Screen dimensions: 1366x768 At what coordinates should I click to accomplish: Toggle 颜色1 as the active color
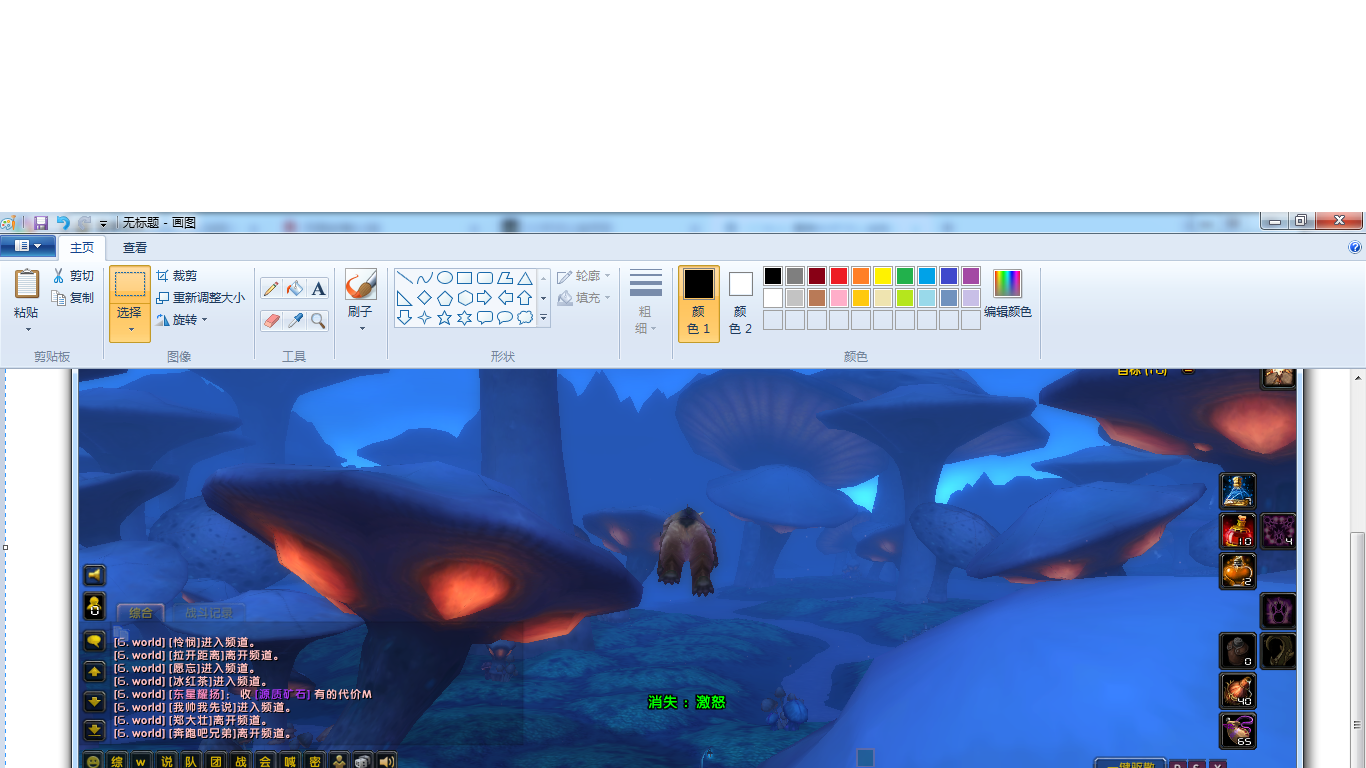[698, 300]
